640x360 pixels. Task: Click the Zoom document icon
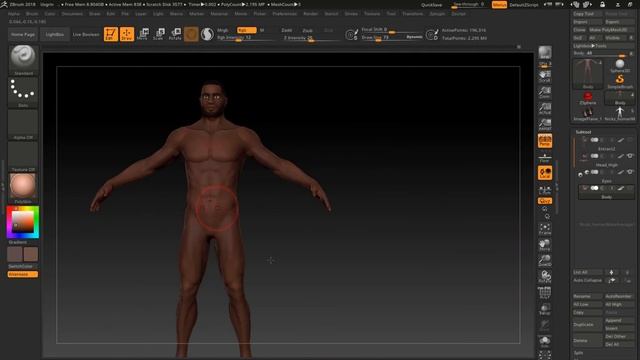545,92
